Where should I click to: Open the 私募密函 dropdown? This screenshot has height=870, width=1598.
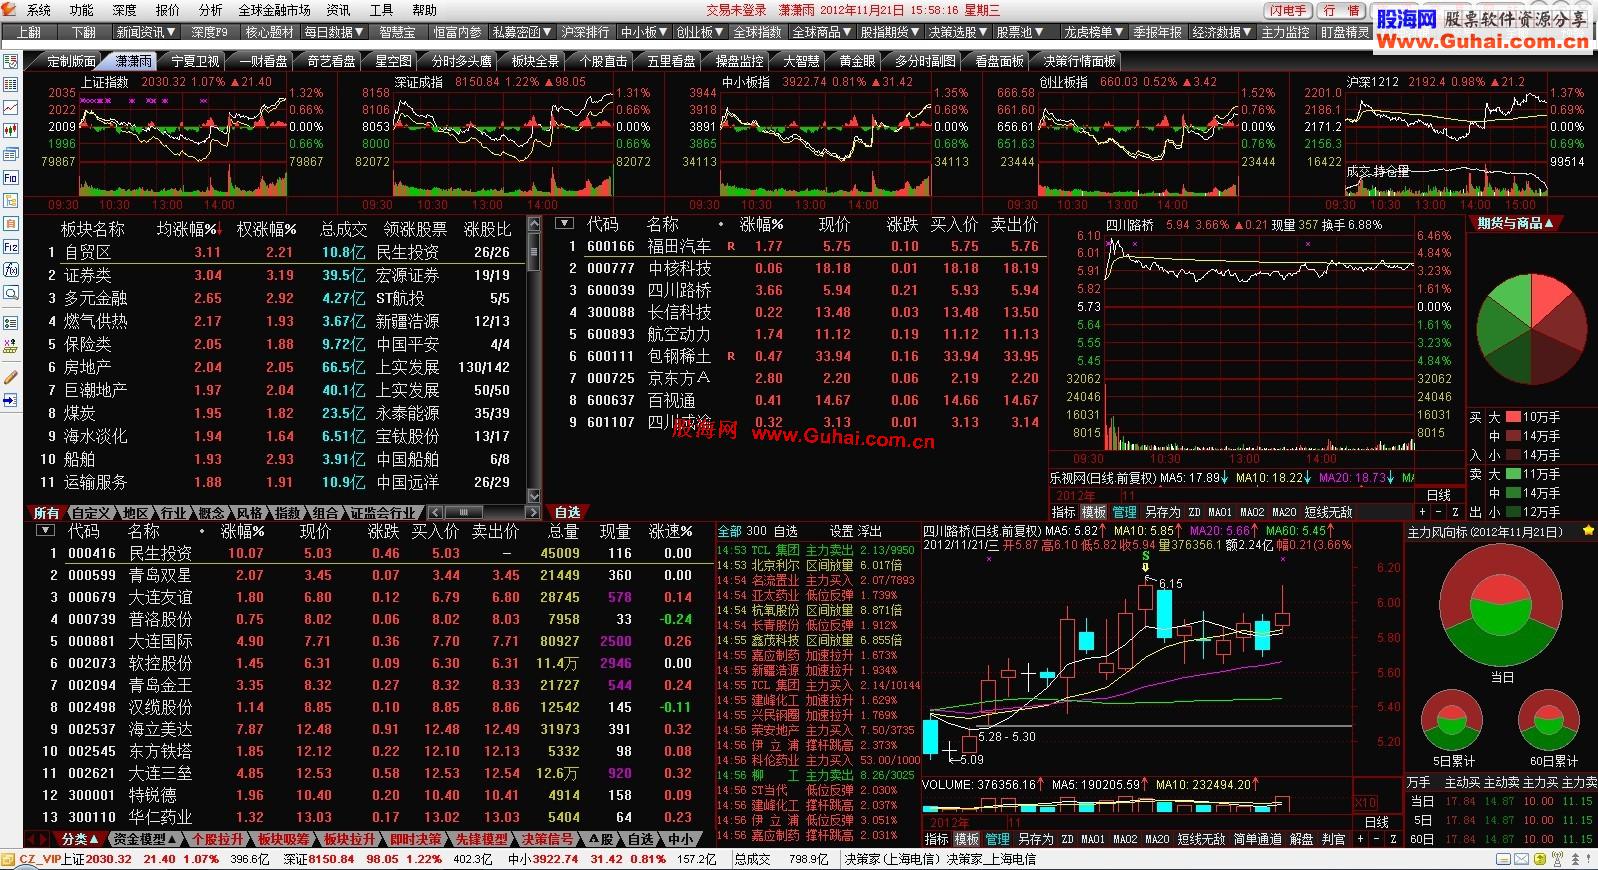(523, 32)
